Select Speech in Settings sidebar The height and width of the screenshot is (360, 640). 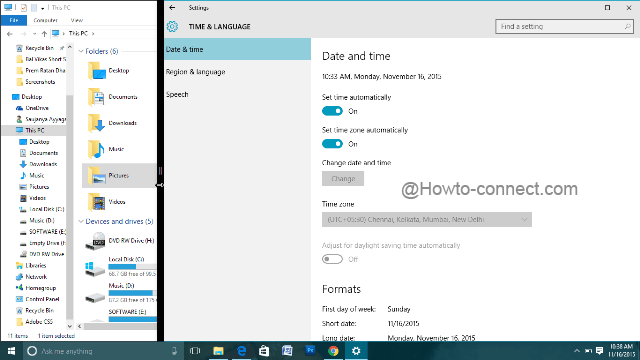coord(237,94)
